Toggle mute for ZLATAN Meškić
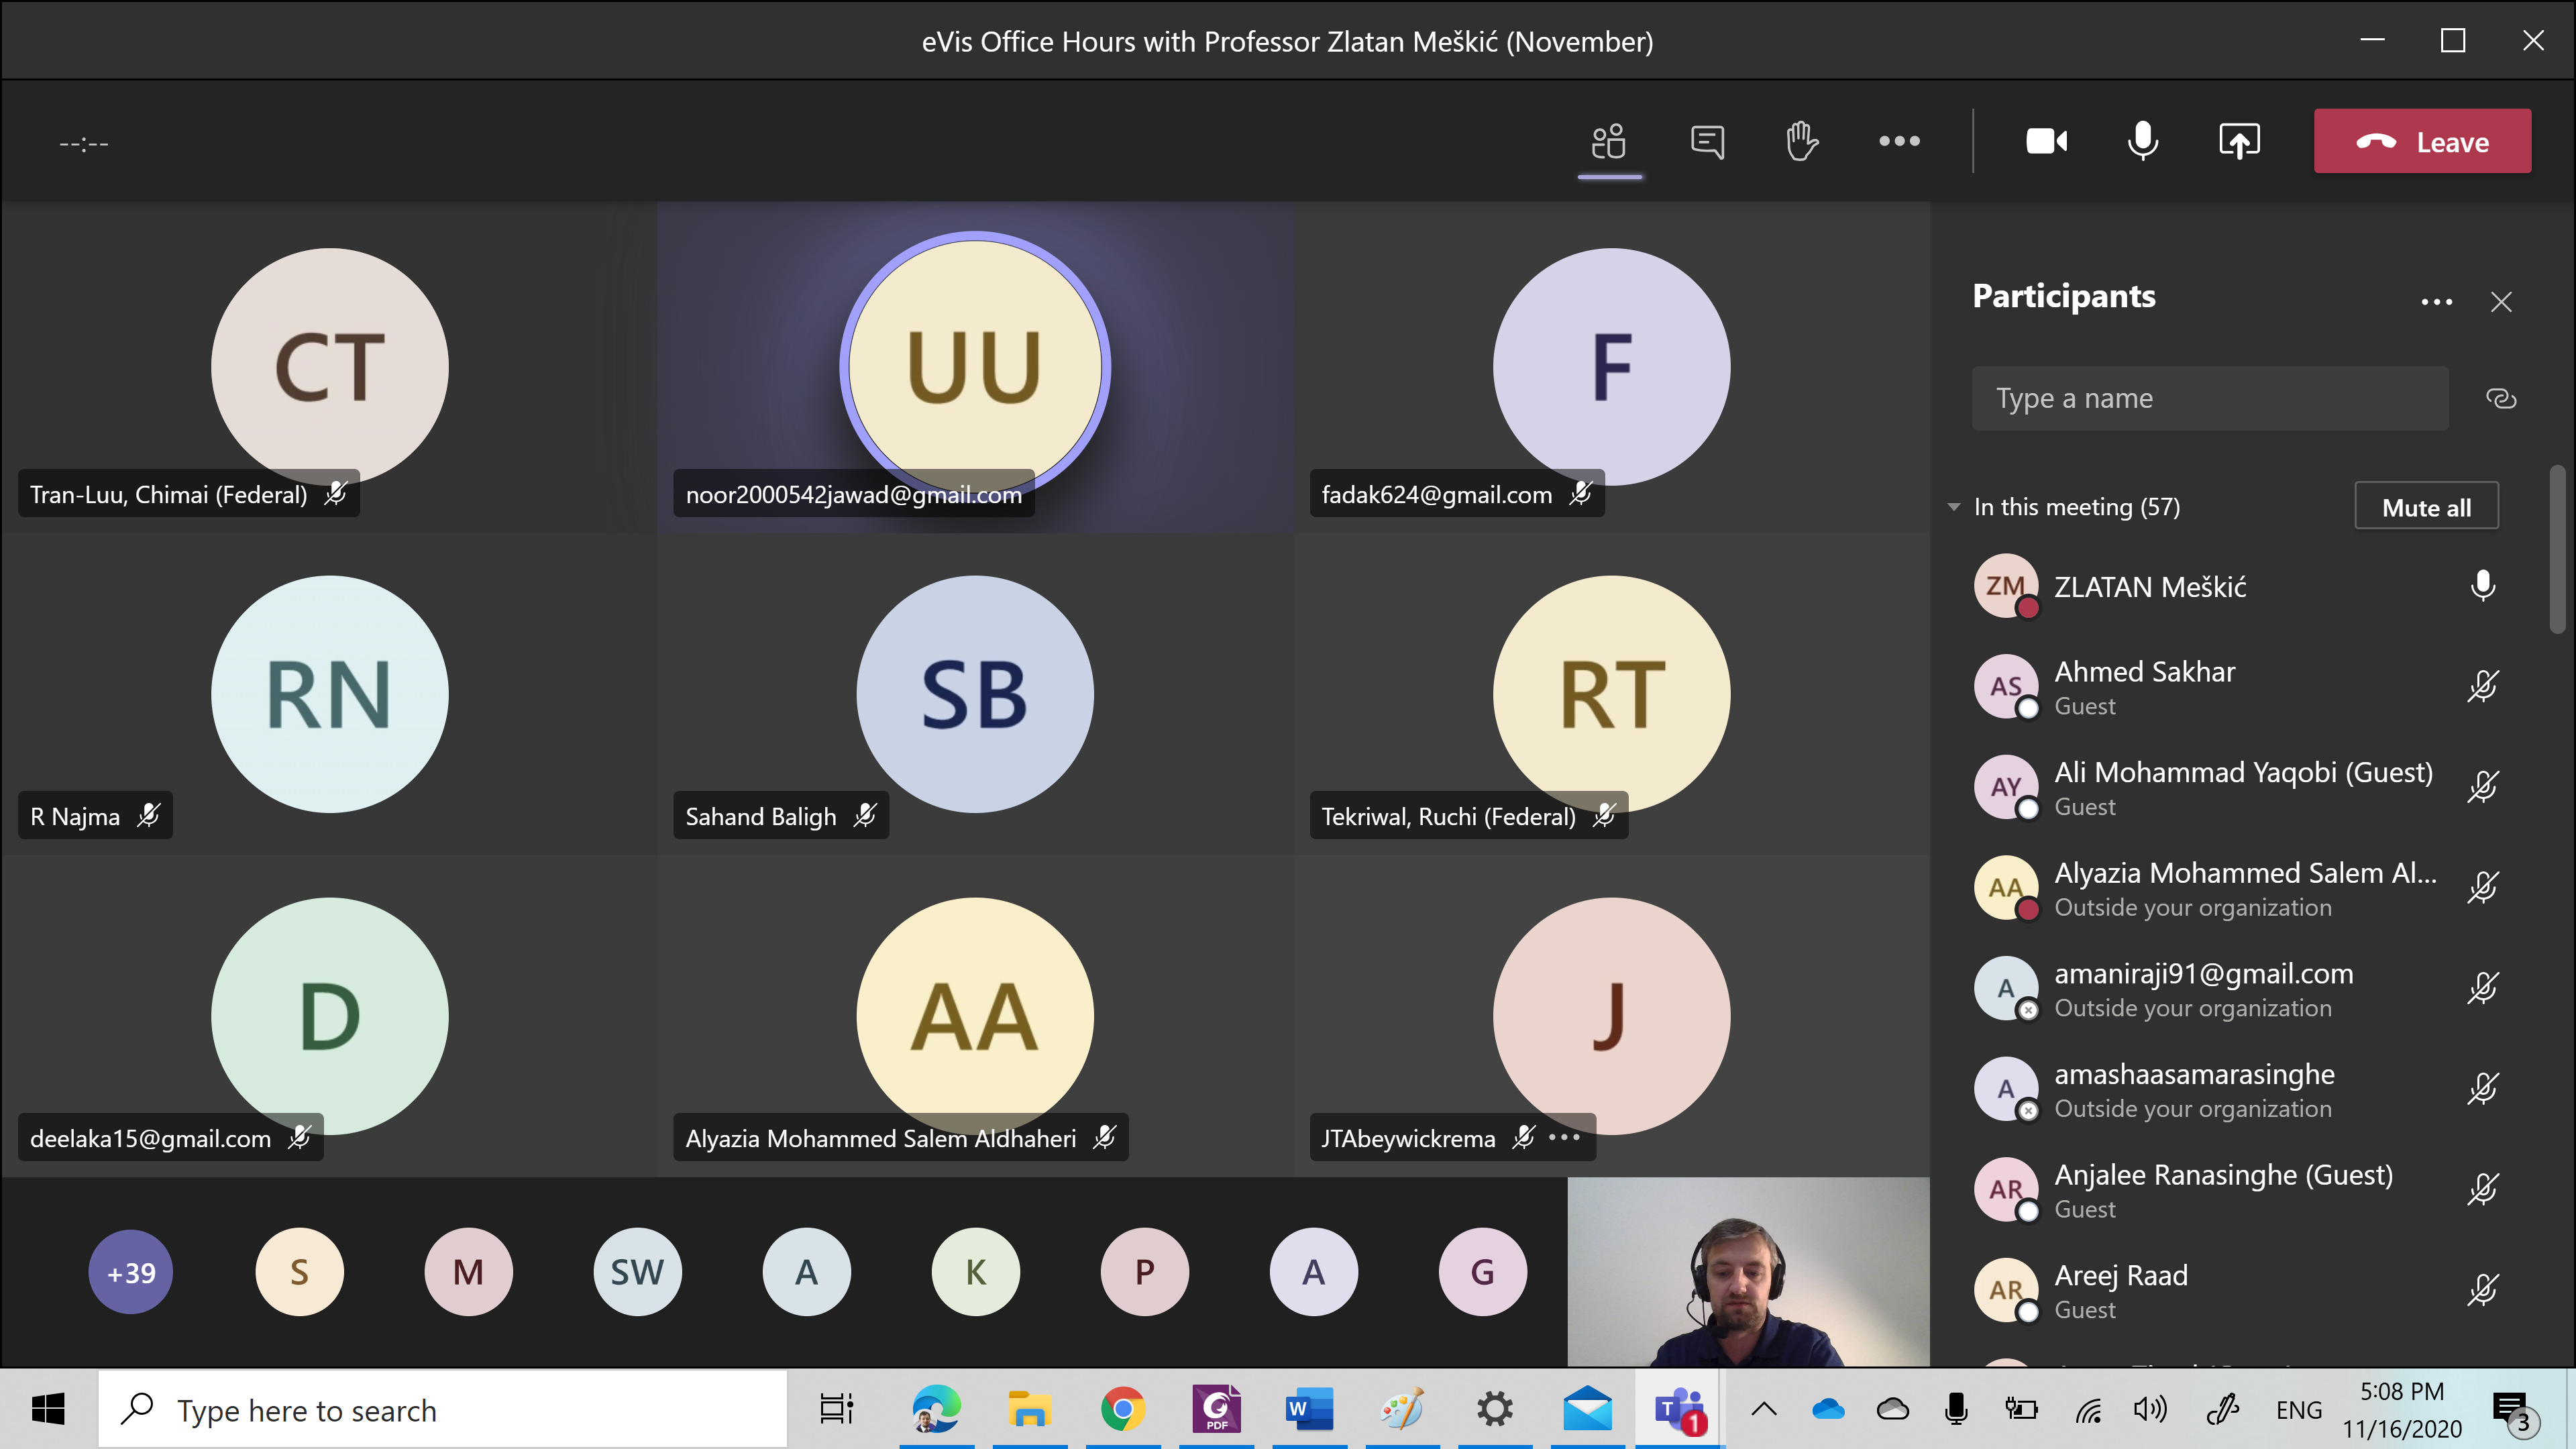This screenshot has height=1449, width=2576. [x=2485, y=586]
